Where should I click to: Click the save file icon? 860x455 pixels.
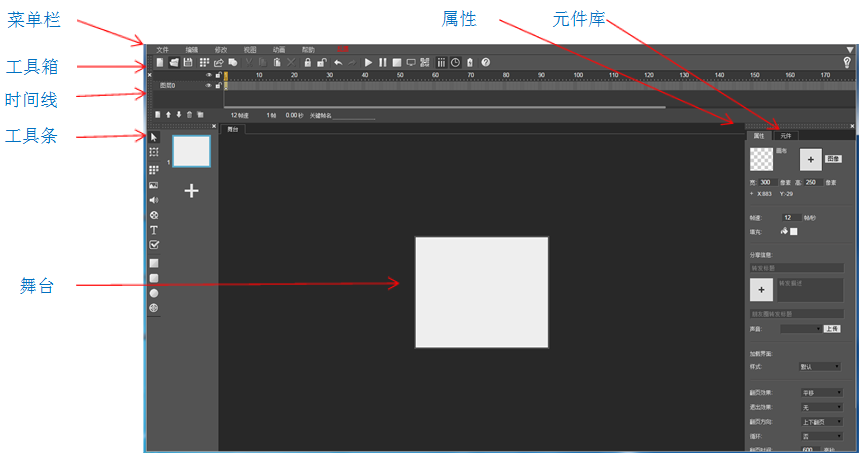click(x=187, y=62)
